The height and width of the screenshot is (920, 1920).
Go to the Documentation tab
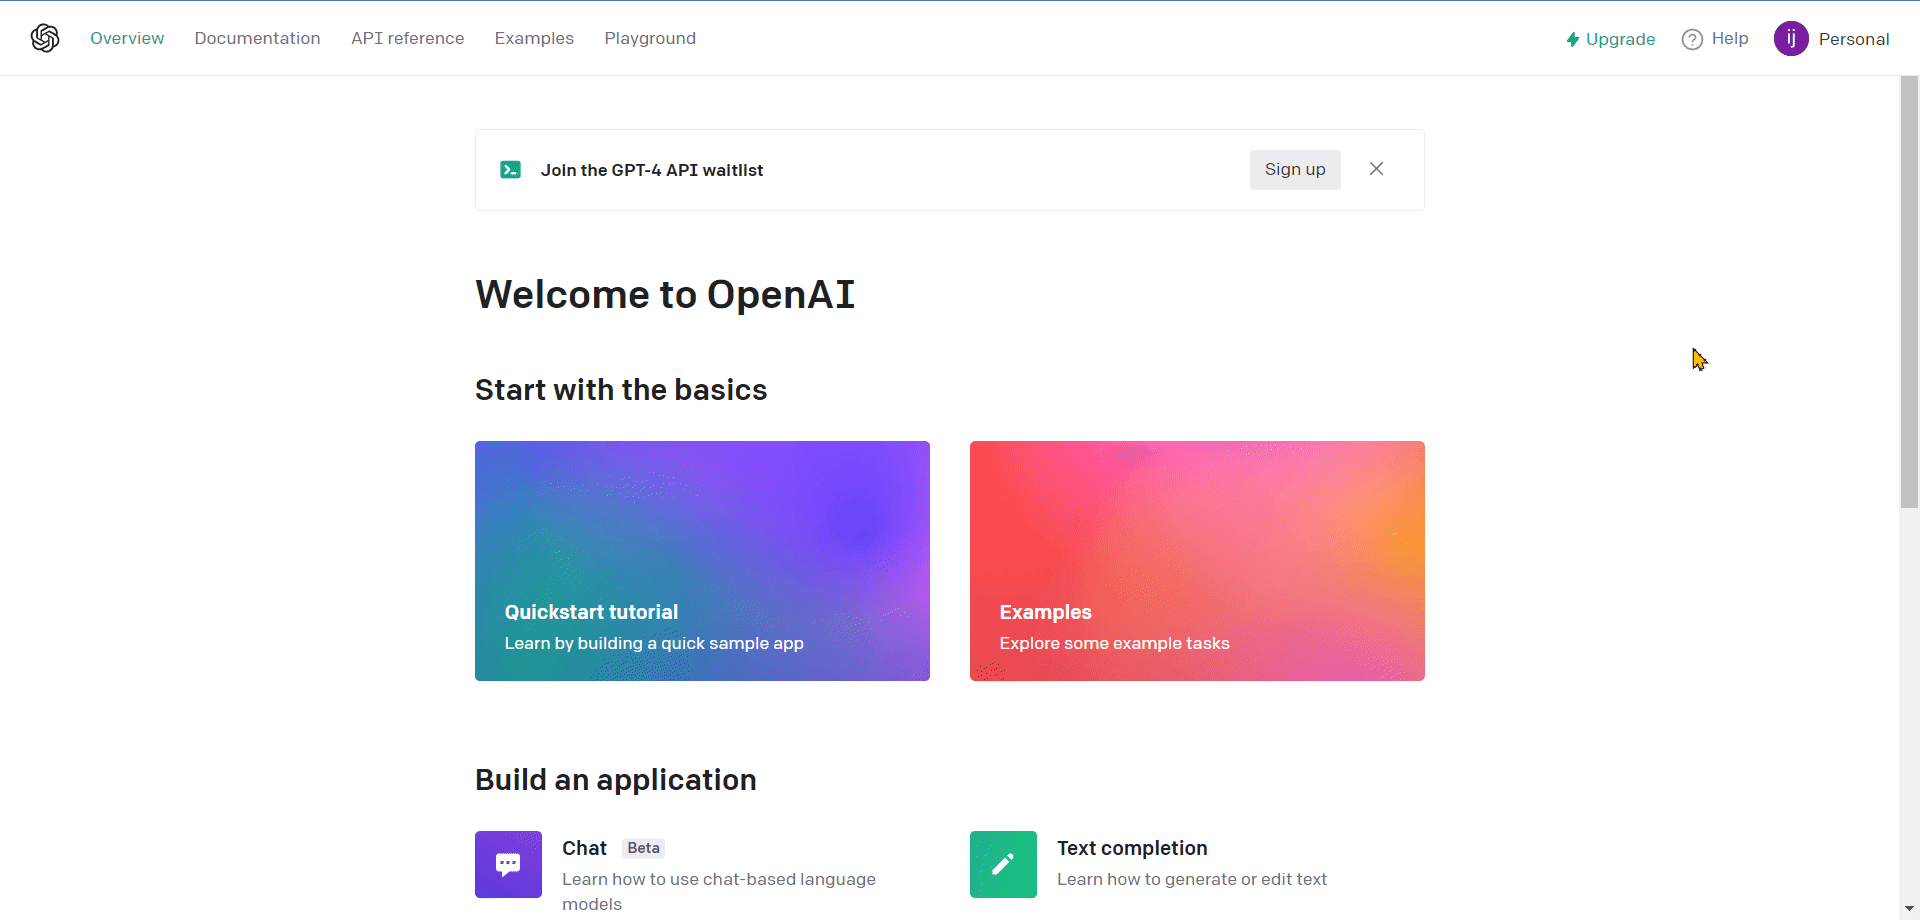coord(257,38)
